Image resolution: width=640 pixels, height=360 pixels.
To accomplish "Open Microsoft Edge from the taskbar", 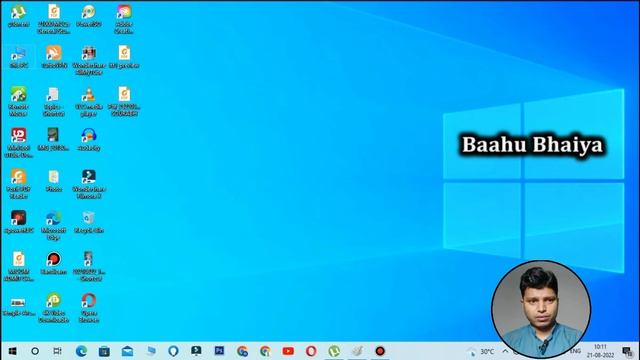I will click(x=81, y=351).
